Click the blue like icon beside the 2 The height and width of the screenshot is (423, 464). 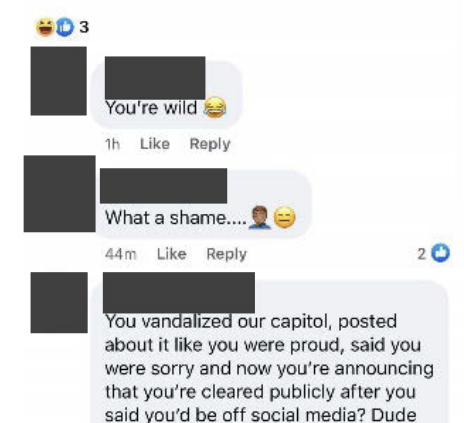point(441,253)
